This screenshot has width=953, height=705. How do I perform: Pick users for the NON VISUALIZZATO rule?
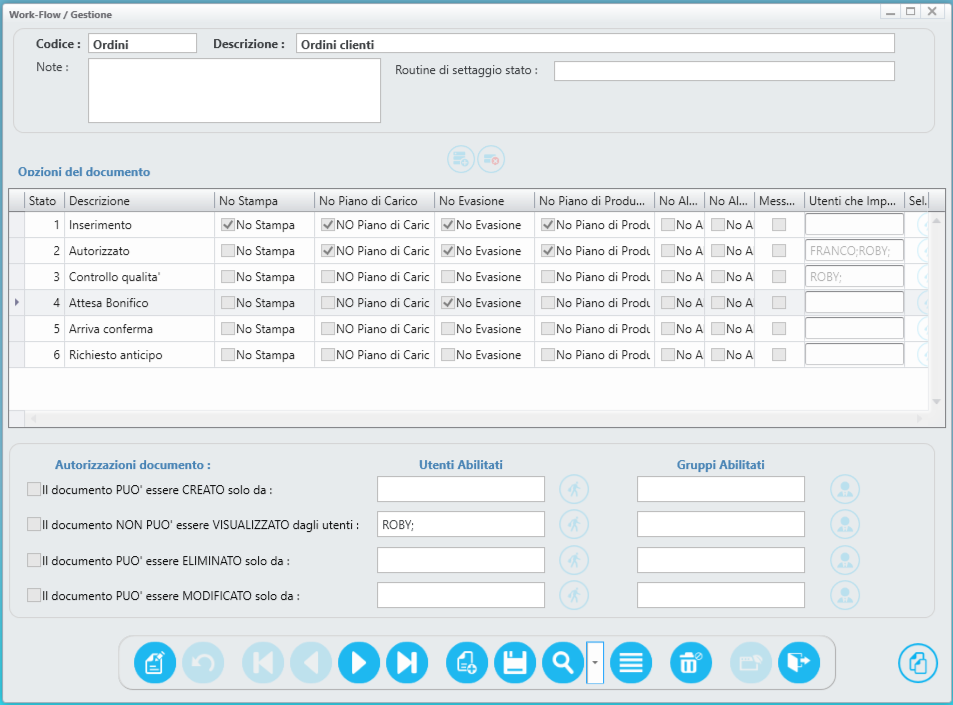(574, 524)
